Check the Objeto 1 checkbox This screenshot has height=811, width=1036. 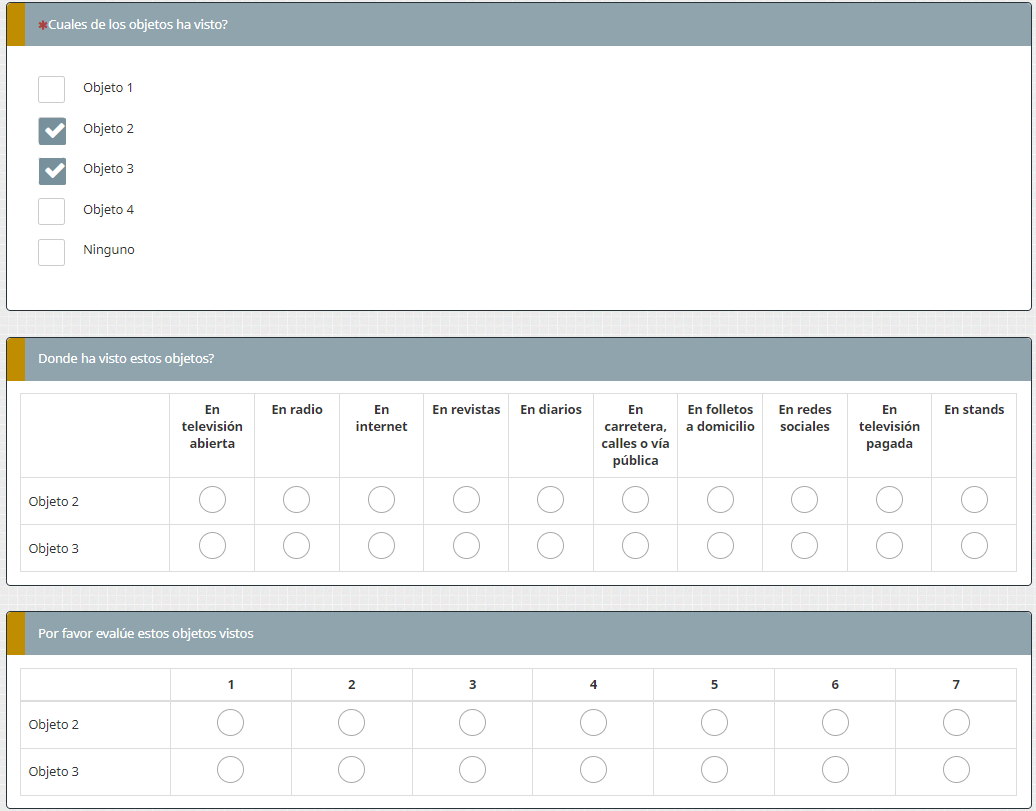(52, 89)
